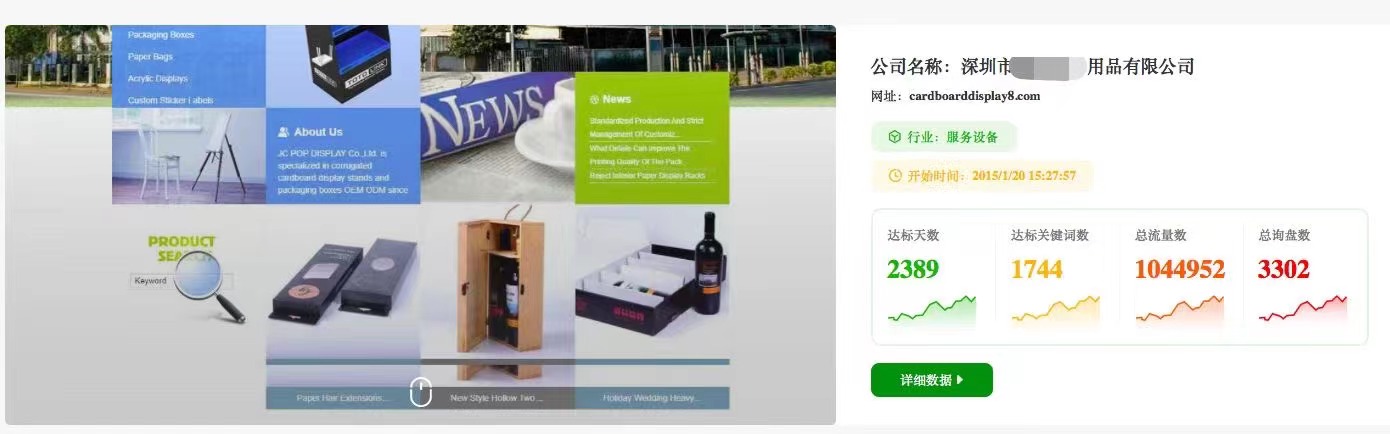
Task: Open the wooden wine box thumbnail
Action: pyautogui.click(x=498, y=283)
